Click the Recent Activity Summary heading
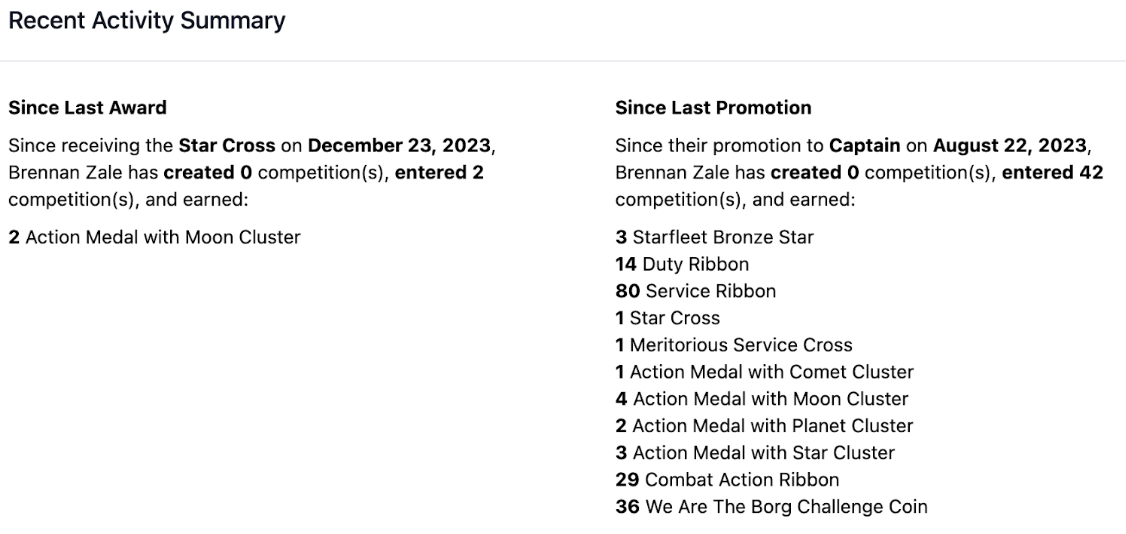 (x=146, y=20)
